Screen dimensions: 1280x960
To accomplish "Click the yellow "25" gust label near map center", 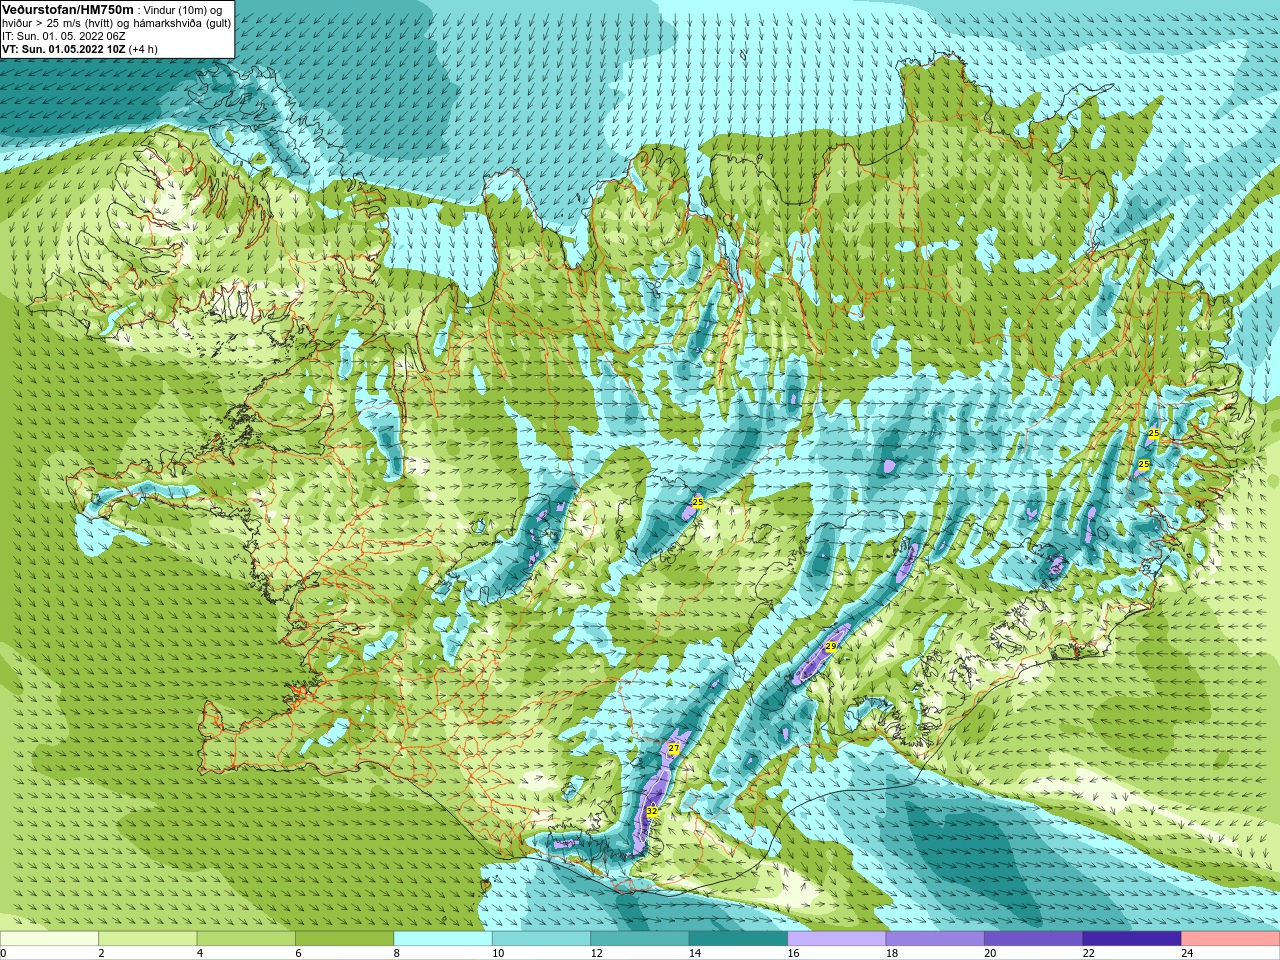I will tap(698, 502).
